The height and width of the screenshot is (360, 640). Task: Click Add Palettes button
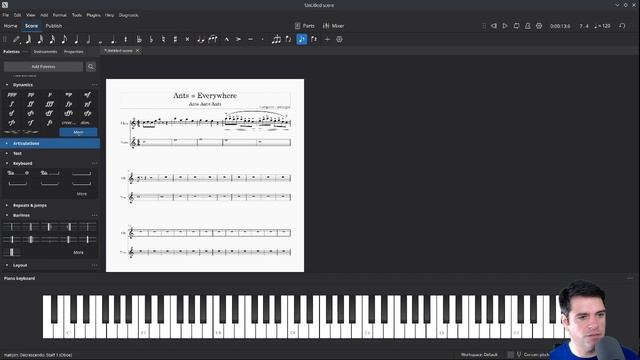pyautogui.click(x=43, y=67)
